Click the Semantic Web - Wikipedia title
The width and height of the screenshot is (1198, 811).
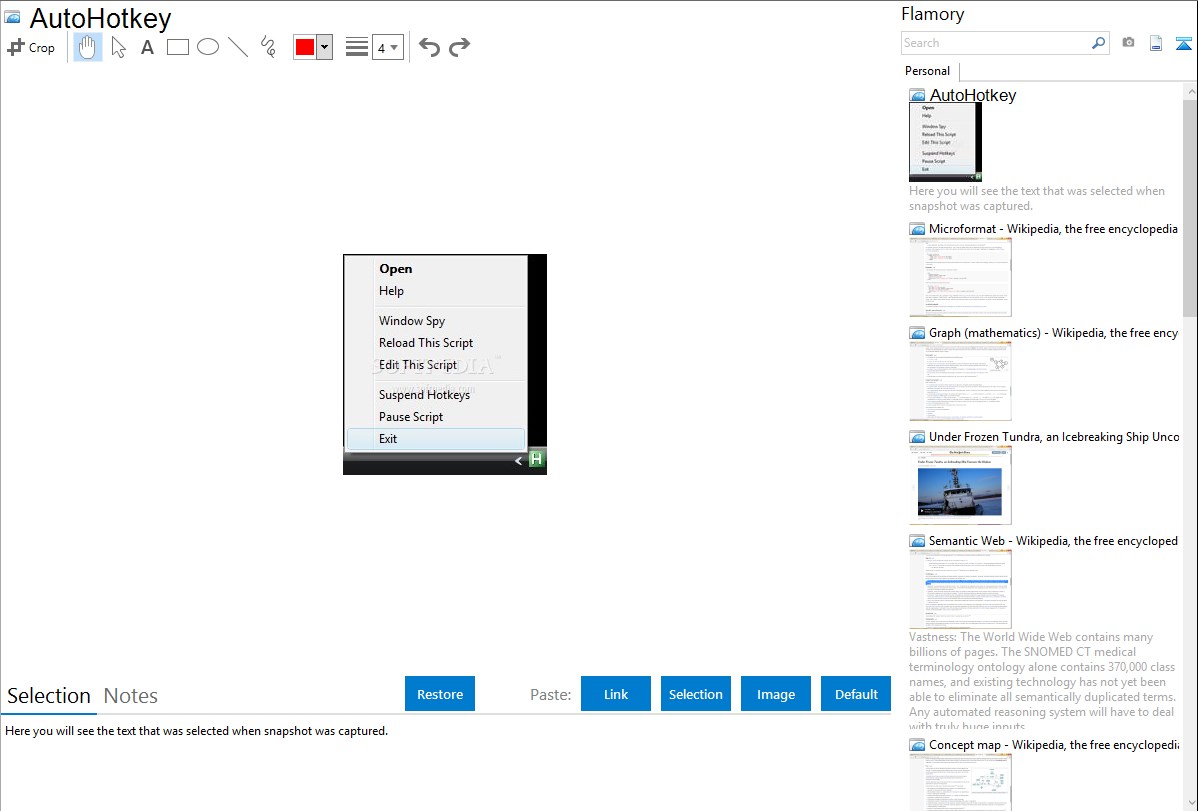pos(1053,540)
